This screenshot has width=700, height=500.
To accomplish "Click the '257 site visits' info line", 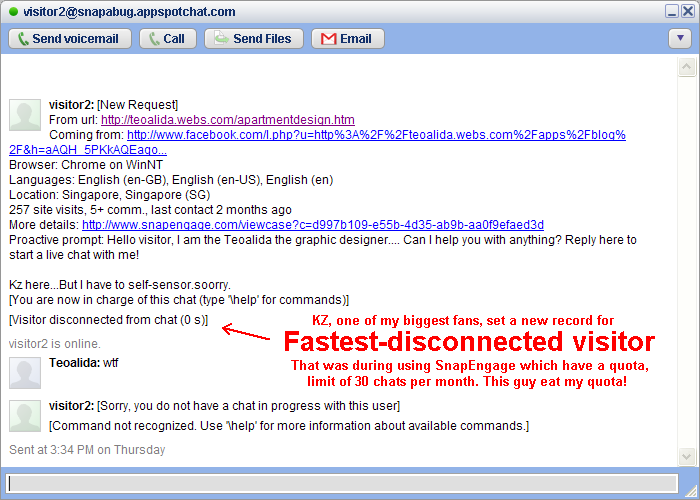I will tap(150, 210).
